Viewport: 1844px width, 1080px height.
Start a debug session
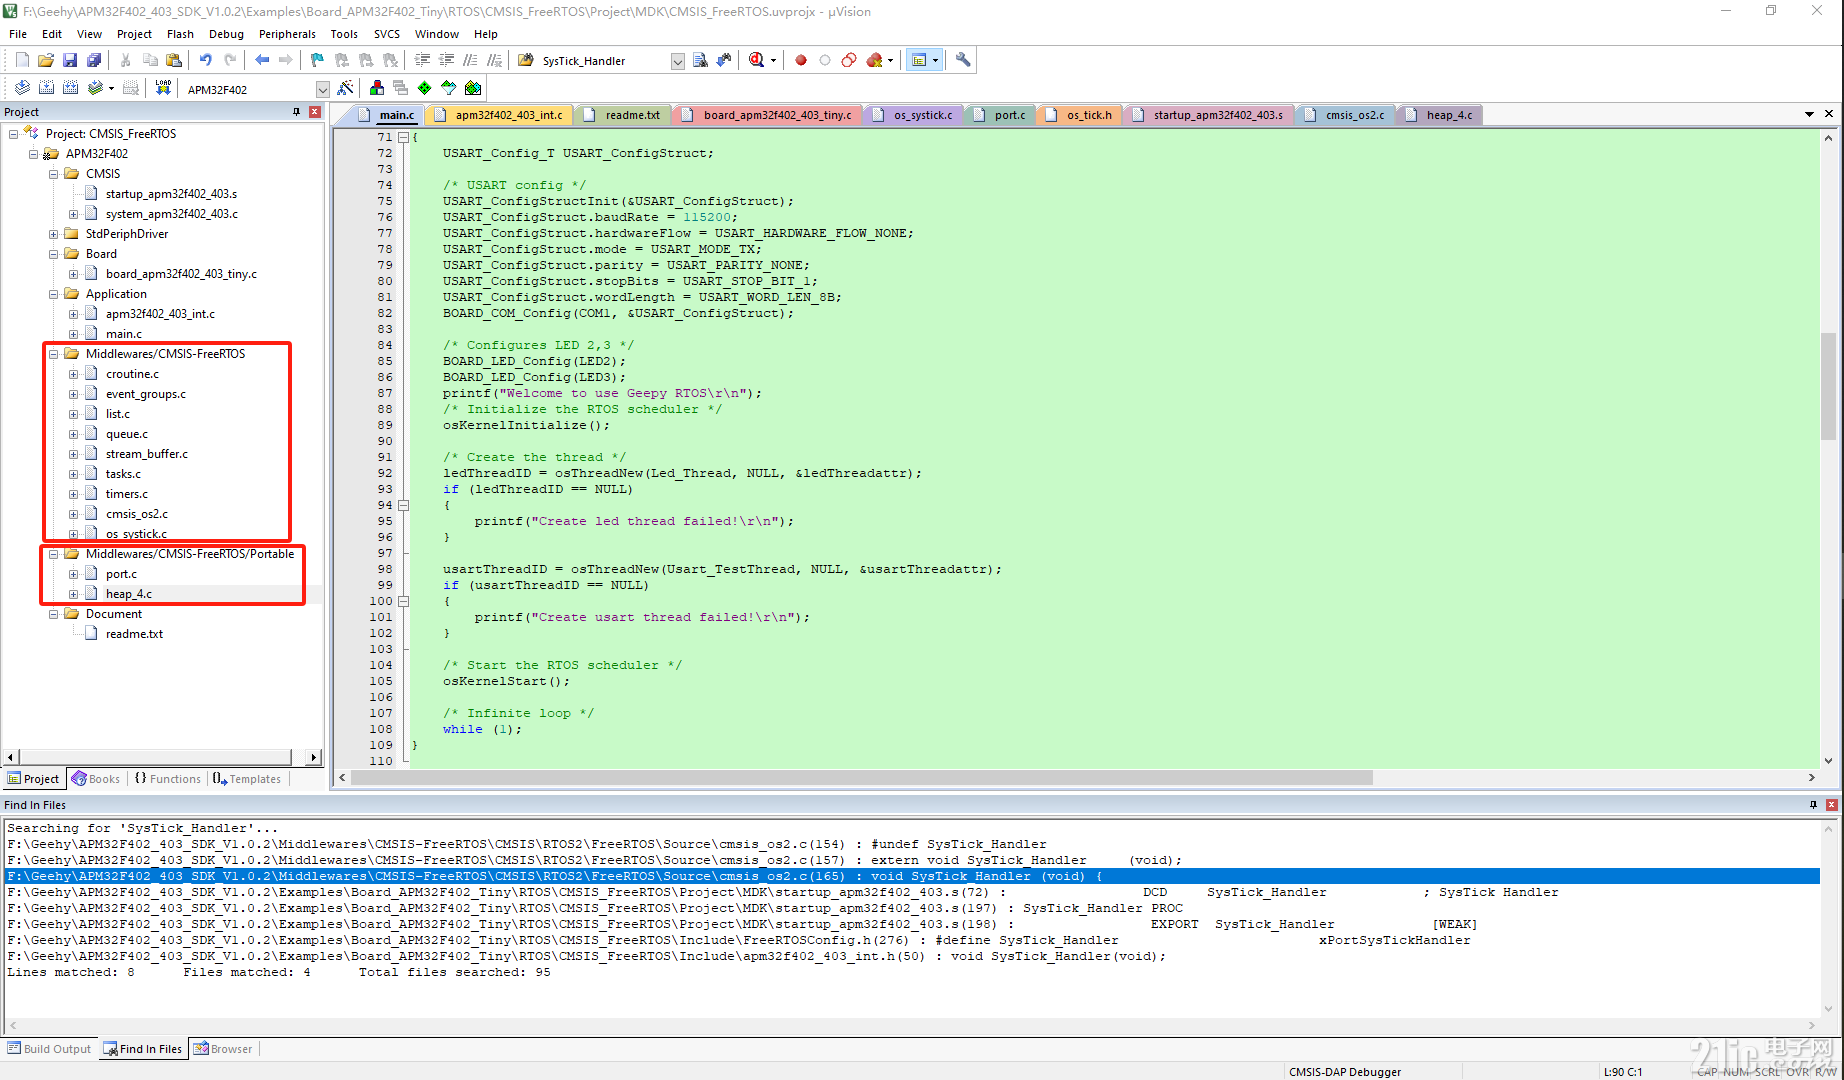(757, 60)
